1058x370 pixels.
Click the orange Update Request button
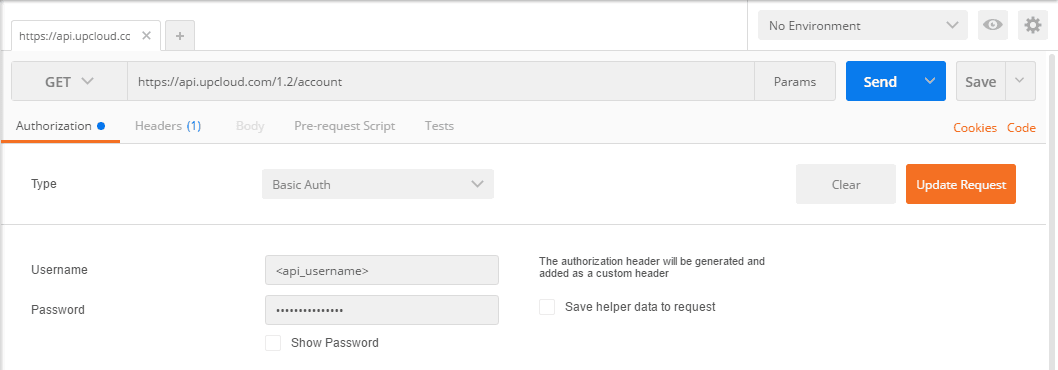pyautogui.click(x=961, y=184)
